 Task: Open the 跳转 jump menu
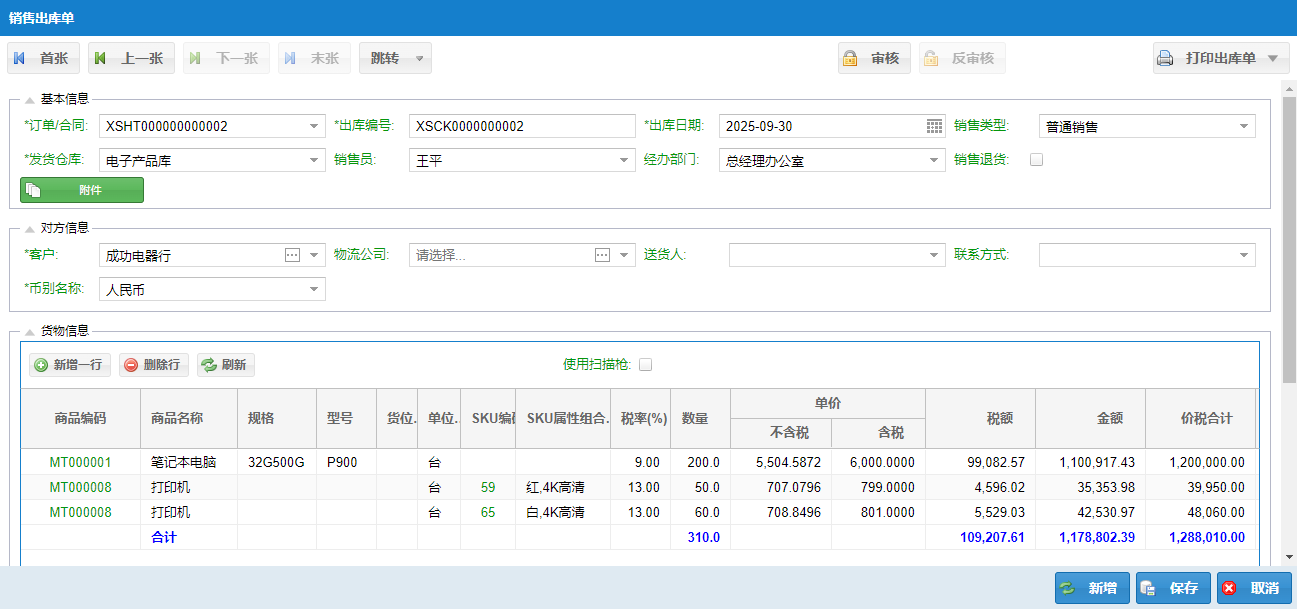click(x=395, y=59)
